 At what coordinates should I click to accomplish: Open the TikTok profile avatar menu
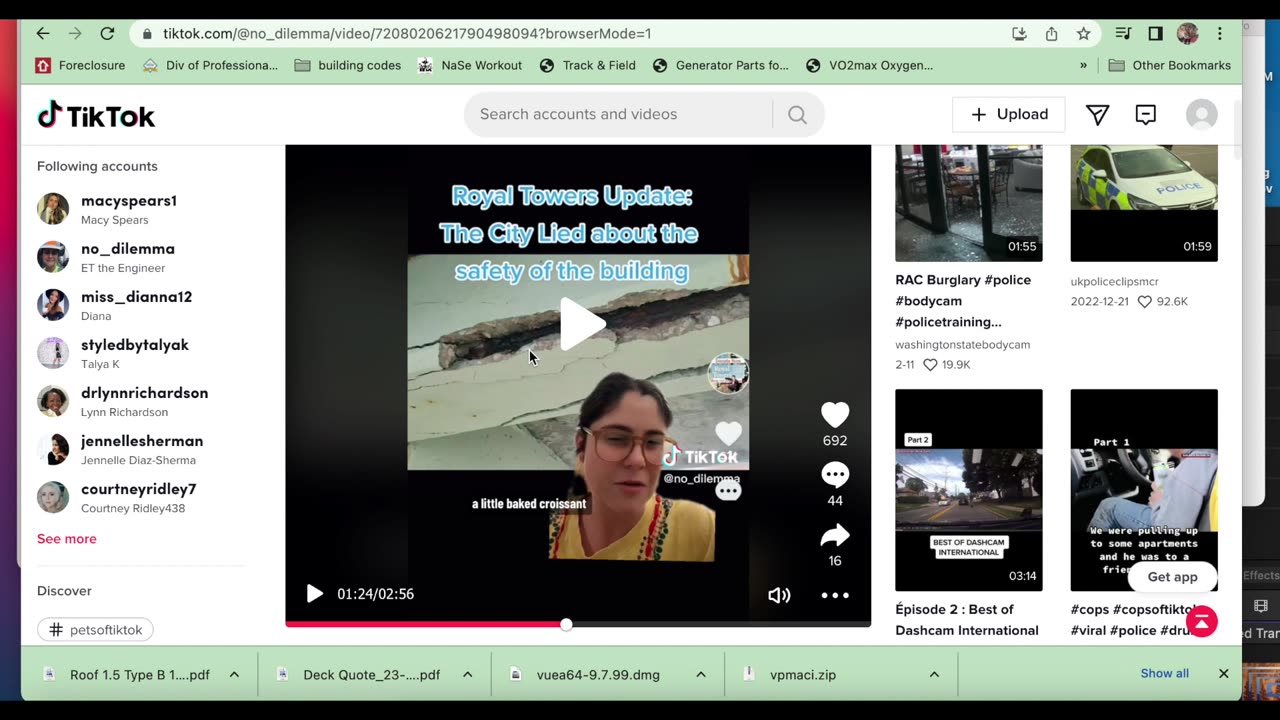tap(1201, 115)
